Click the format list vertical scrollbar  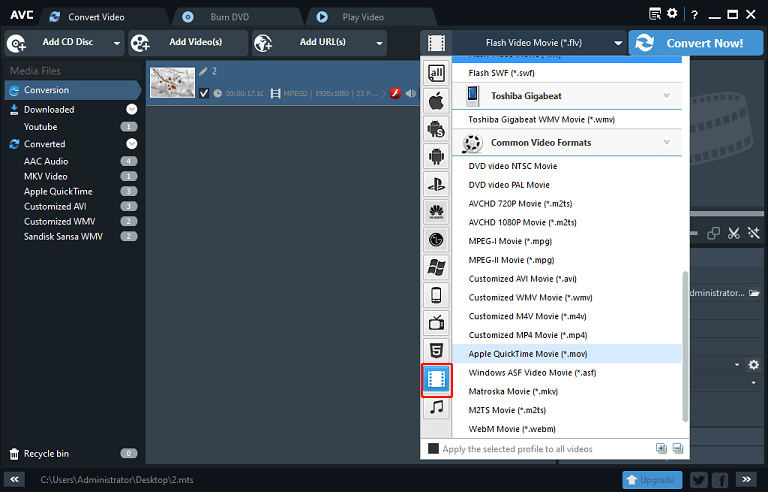tap(685, 346)
